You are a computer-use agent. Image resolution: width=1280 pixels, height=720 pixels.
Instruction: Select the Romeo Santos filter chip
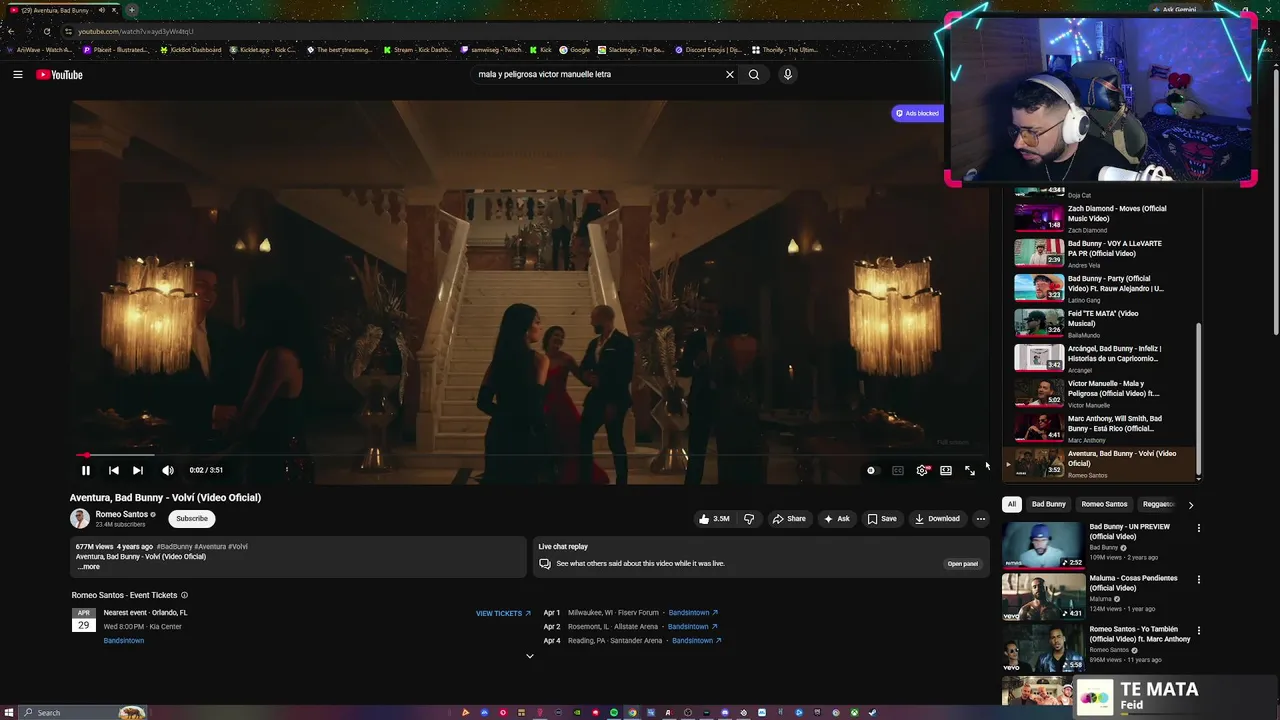(x=1104, y=504)
